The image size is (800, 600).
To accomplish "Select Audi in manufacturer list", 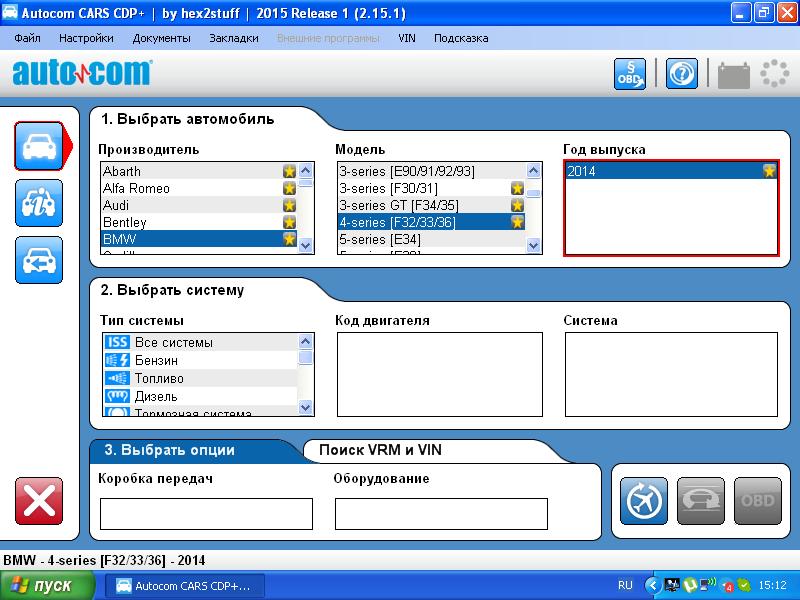I will (190, 205).
